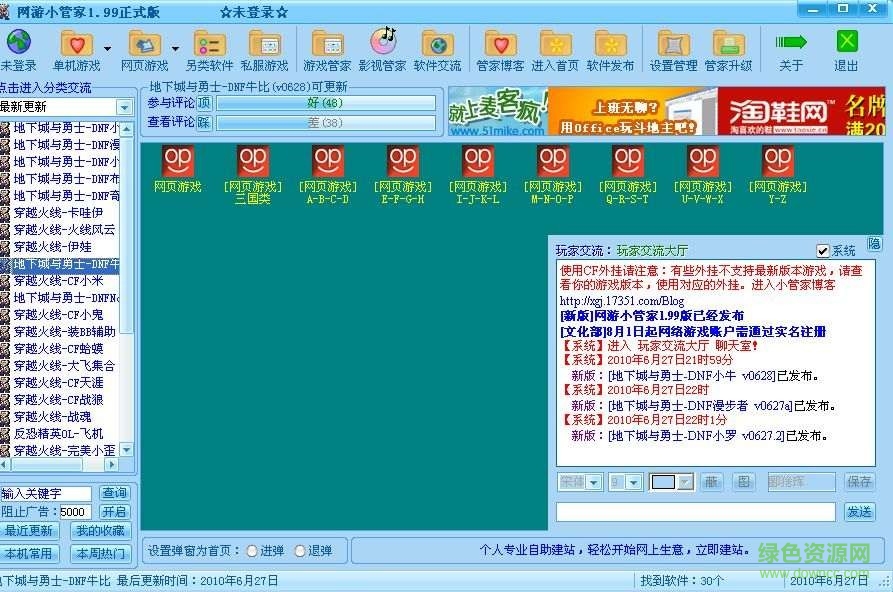
Task: Switch to the 我的收藏 tab
Action: point(100,531)
